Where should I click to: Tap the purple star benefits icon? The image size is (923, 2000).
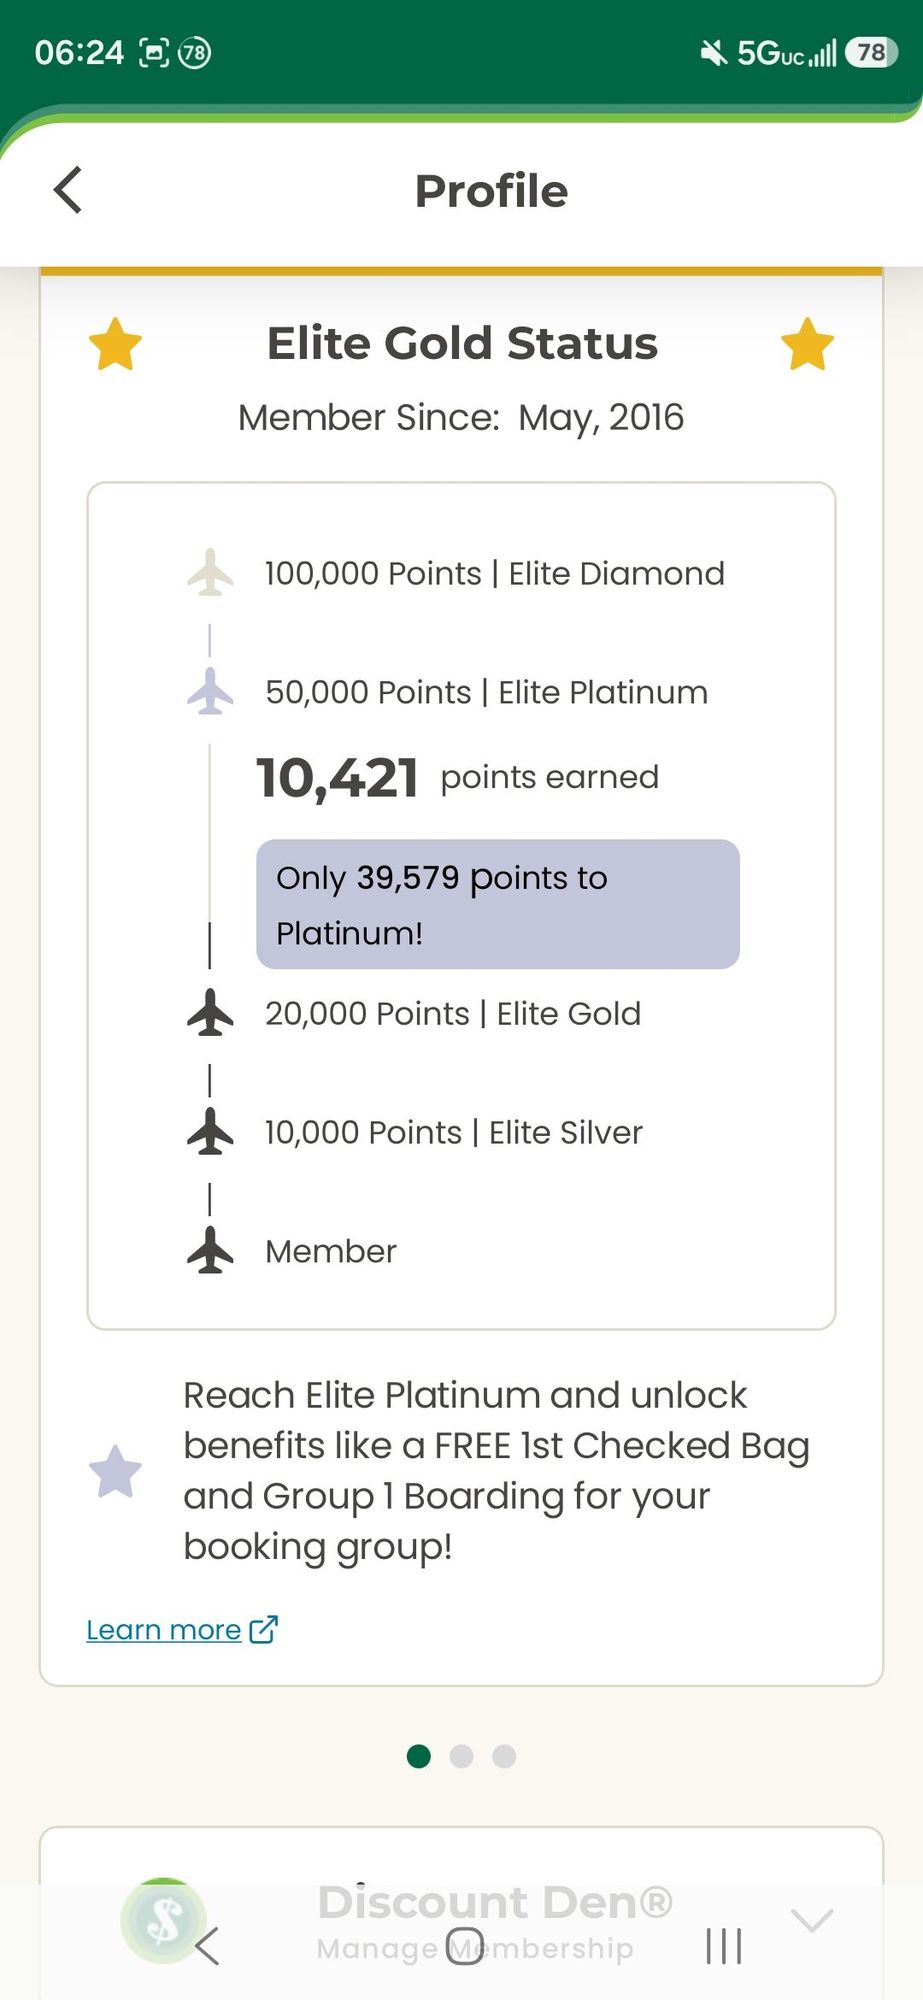(115, 1471)
